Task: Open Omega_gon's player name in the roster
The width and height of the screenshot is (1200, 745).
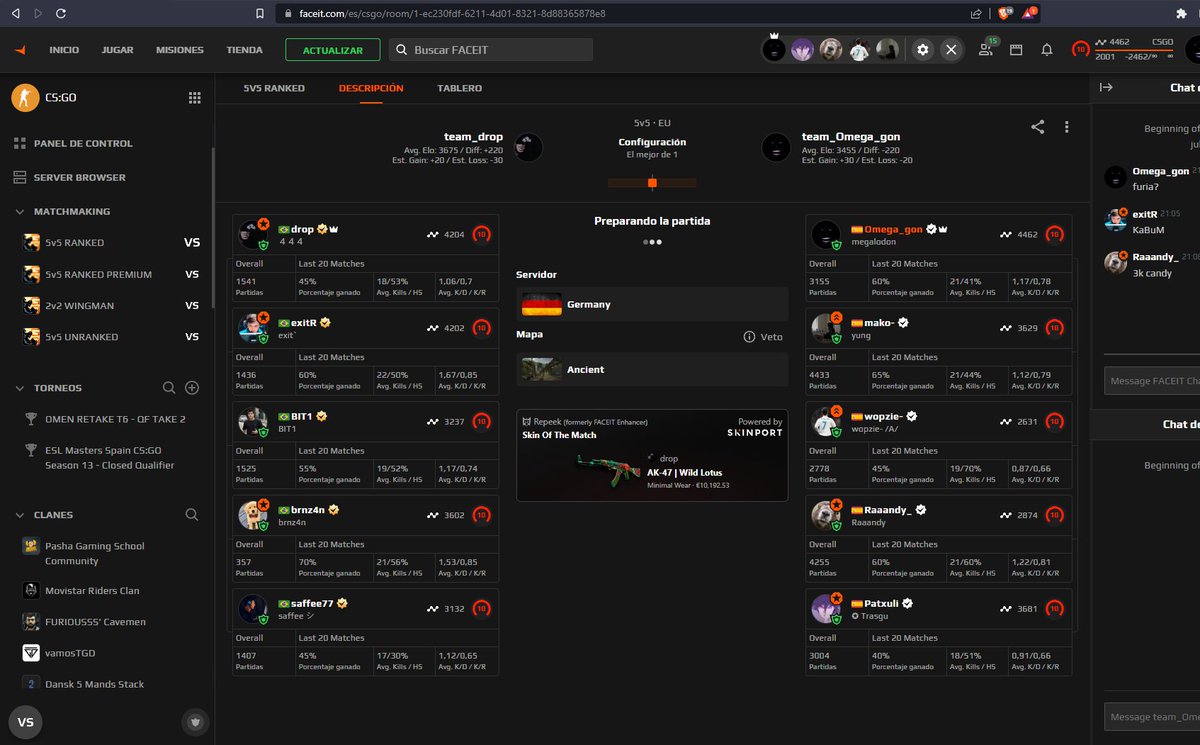Action: (x=893, y=229)
